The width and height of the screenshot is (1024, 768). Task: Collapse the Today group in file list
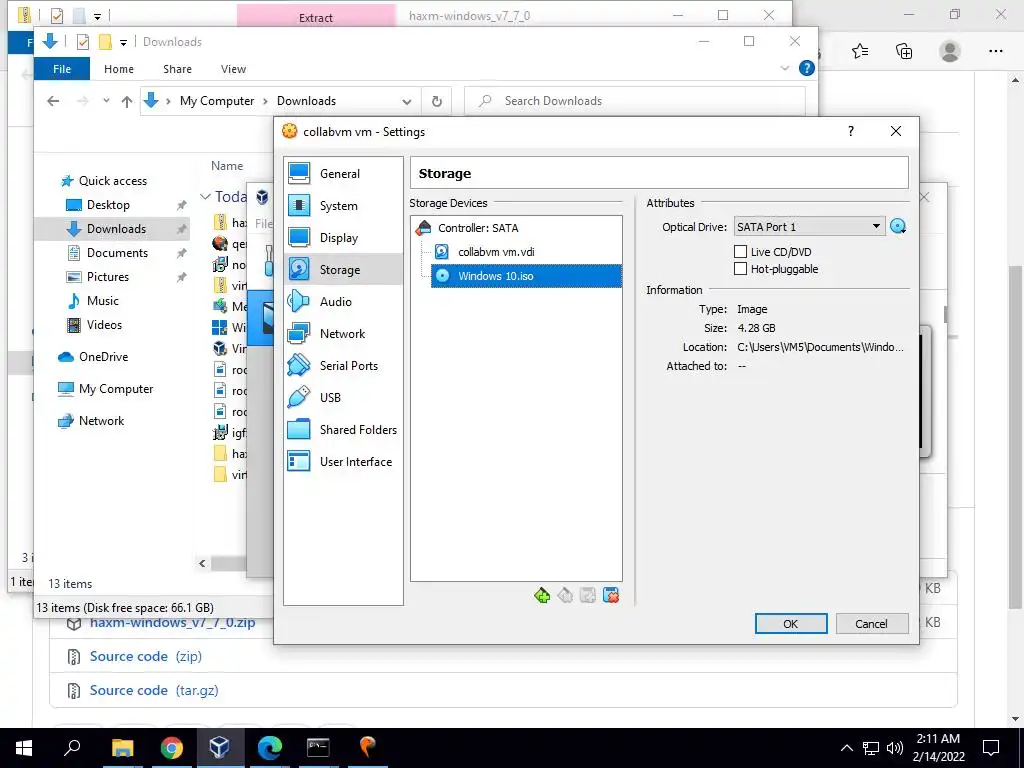(205, 197)
